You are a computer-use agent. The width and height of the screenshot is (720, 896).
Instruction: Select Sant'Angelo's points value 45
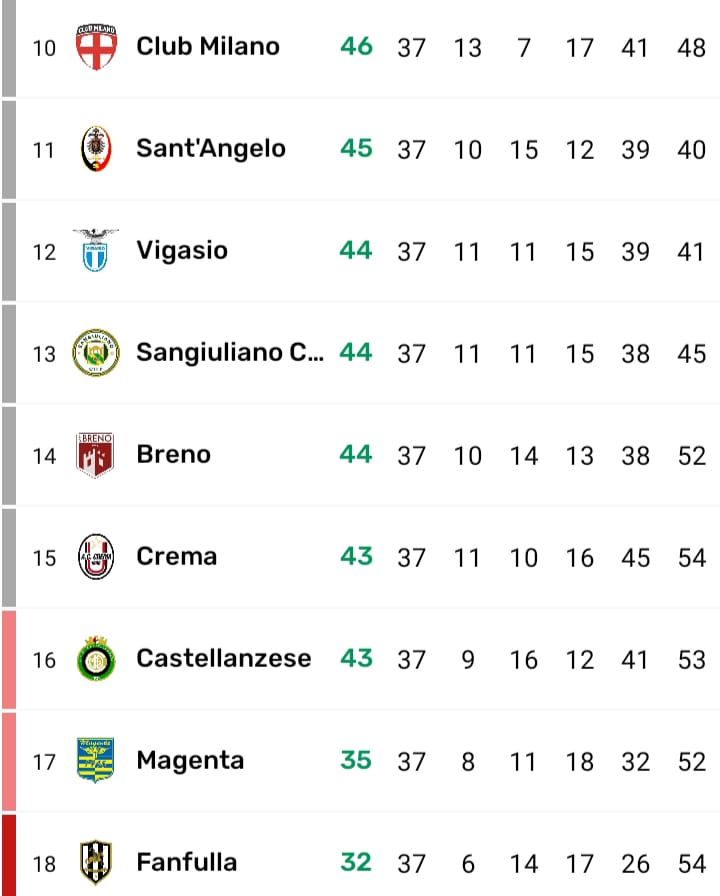[356, 146]
